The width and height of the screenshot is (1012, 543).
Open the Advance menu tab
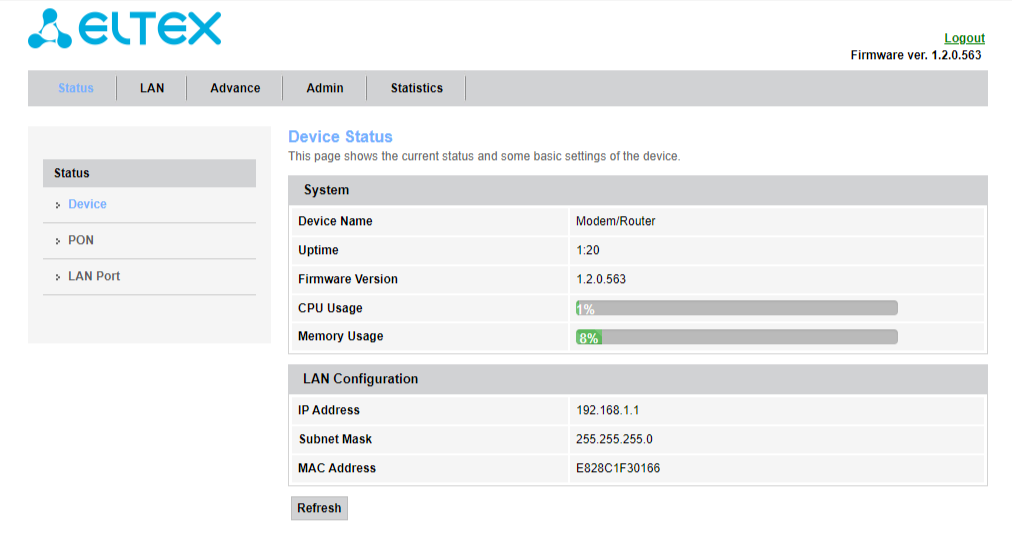(235, 88)
